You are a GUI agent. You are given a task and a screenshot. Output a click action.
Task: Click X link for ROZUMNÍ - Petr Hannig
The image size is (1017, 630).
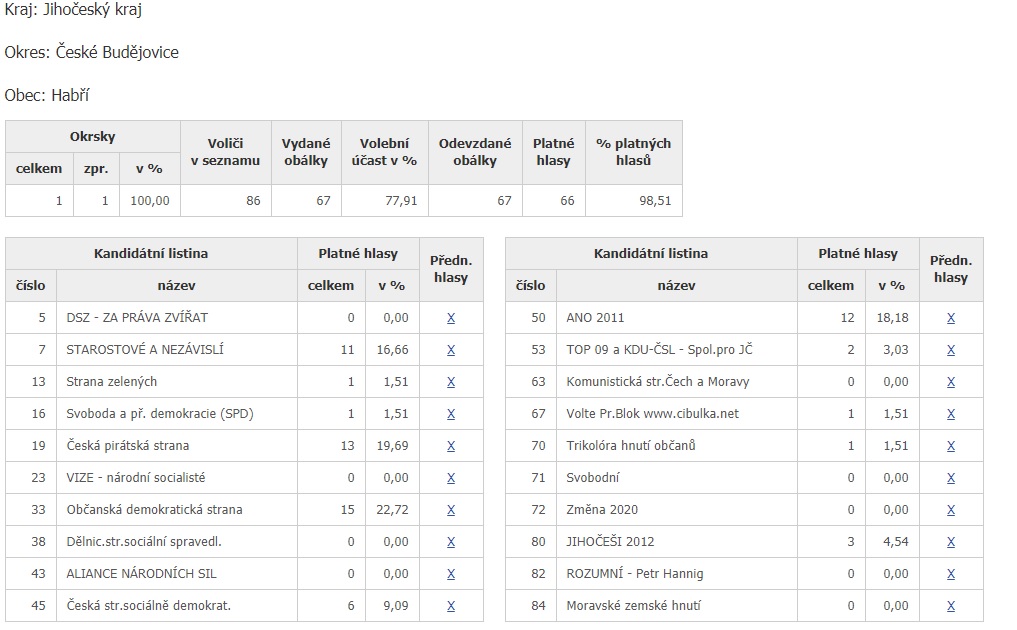(x=951, y=574)
